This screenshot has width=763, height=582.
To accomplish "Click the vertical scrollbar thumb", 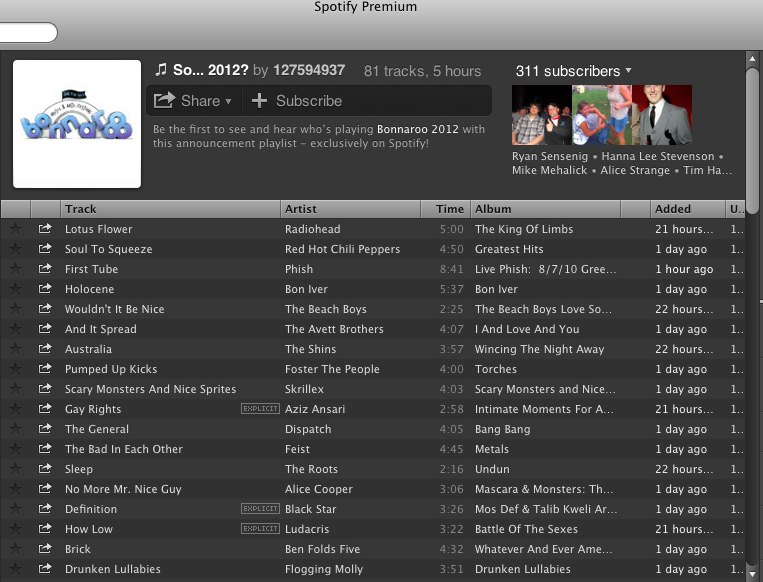I will pos(752,140).
